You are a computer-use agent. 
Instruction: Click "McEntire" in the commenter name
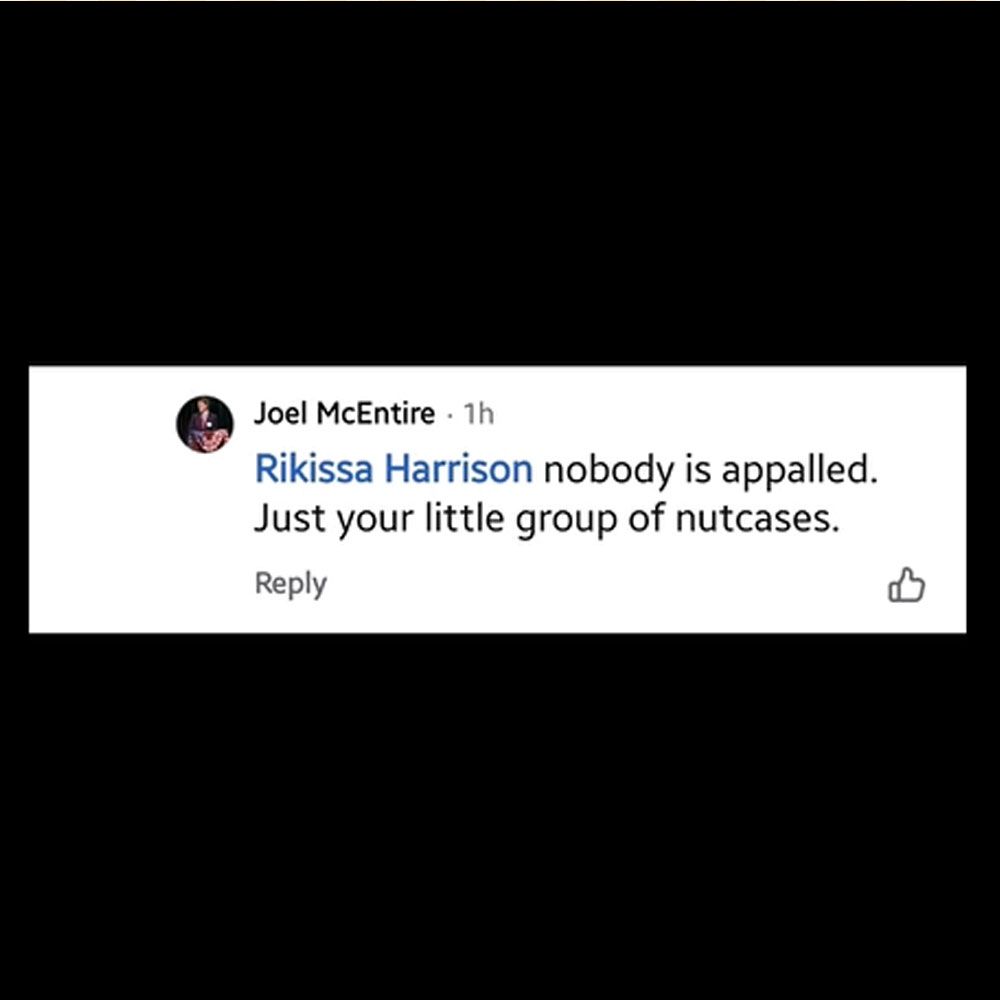point(376,413)
